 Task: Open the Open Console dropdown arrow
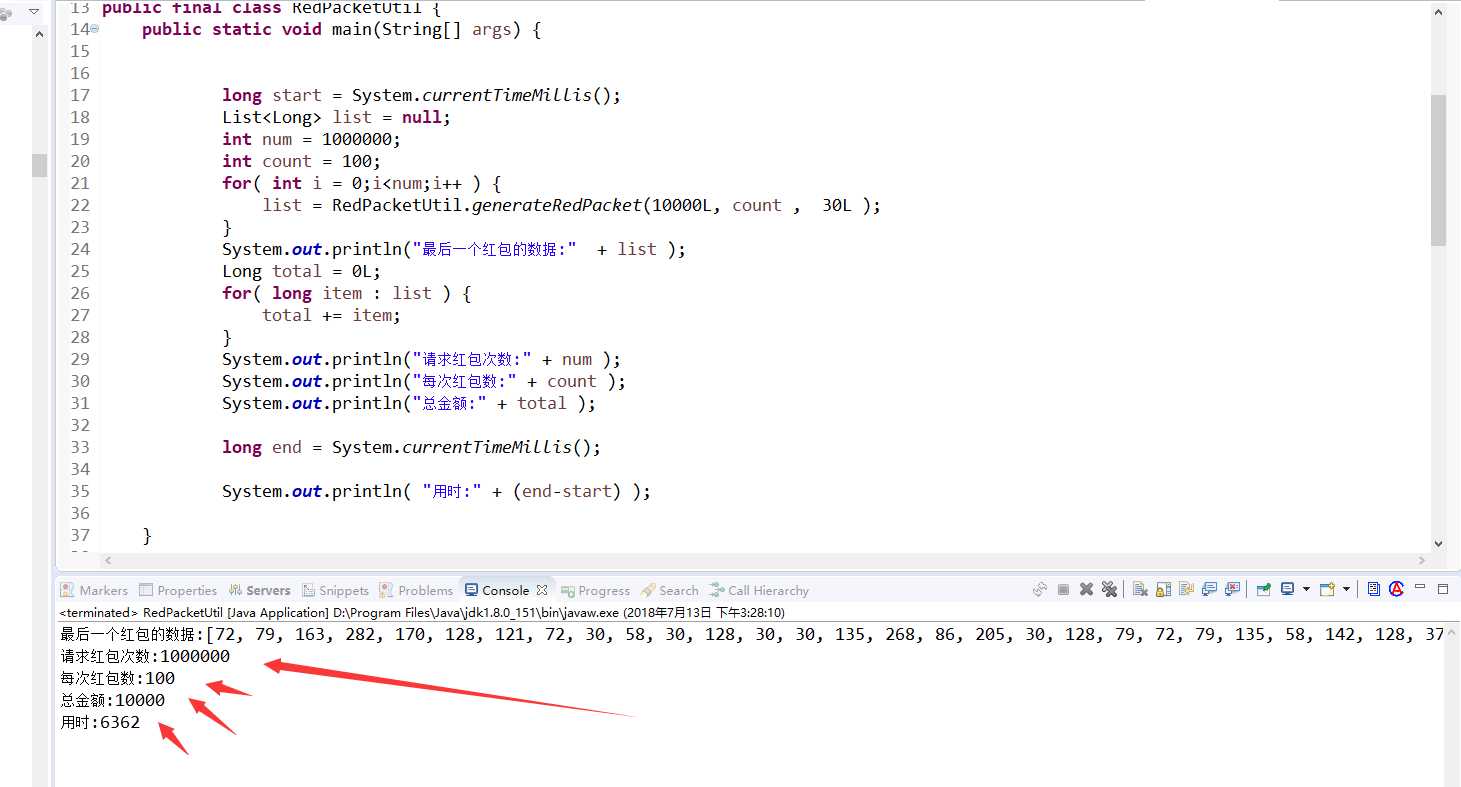tap(1346, 589)
